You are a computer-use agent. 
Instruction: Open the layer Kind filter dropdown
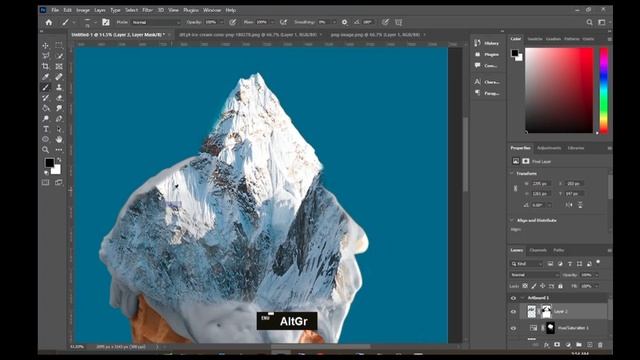527,264
